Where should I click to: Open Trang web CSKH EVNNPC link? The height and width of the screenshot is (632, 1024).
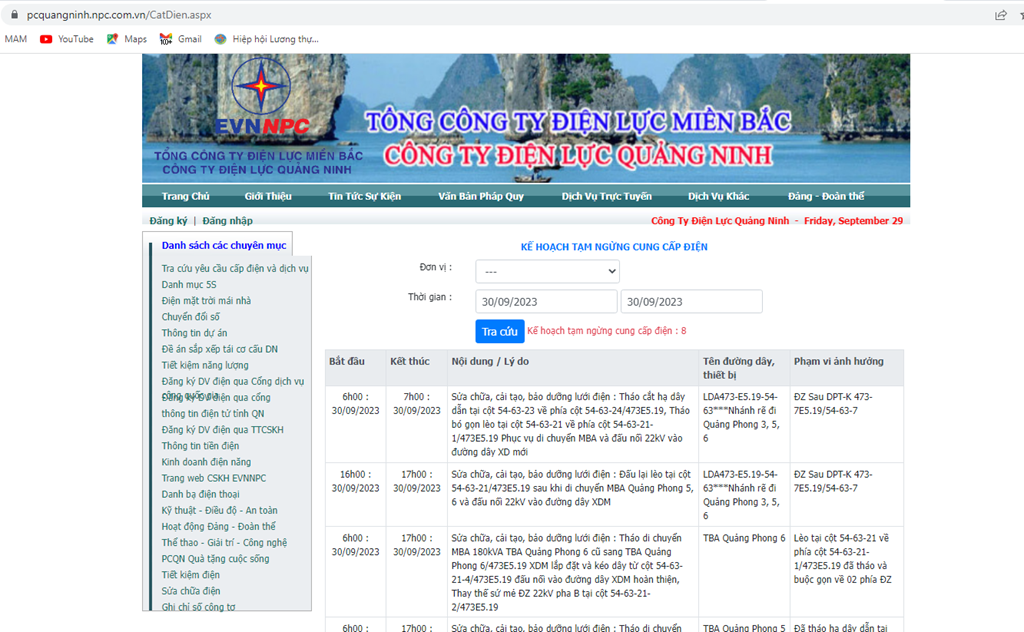click(x=214, y=478)
